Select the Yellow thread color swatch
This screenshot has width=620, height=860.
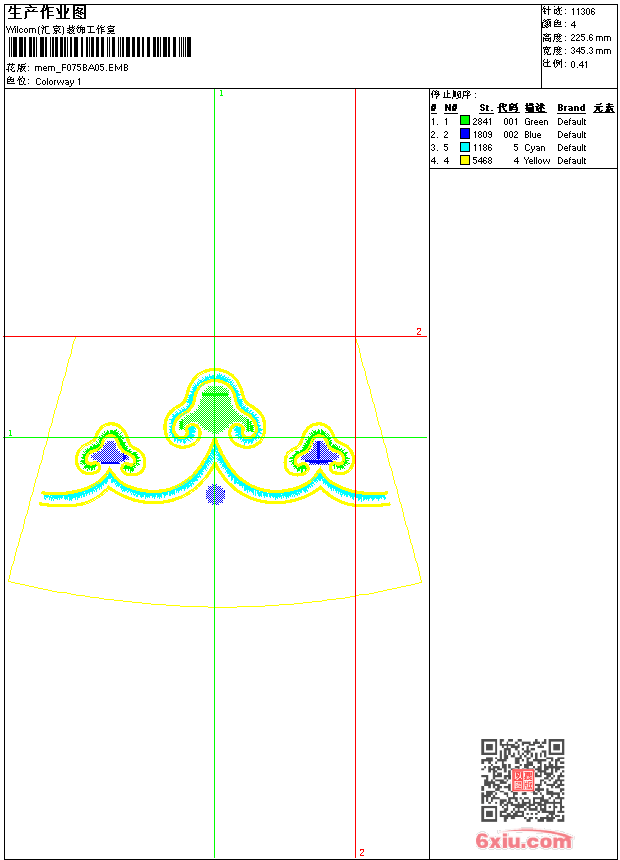click(465, 160)
